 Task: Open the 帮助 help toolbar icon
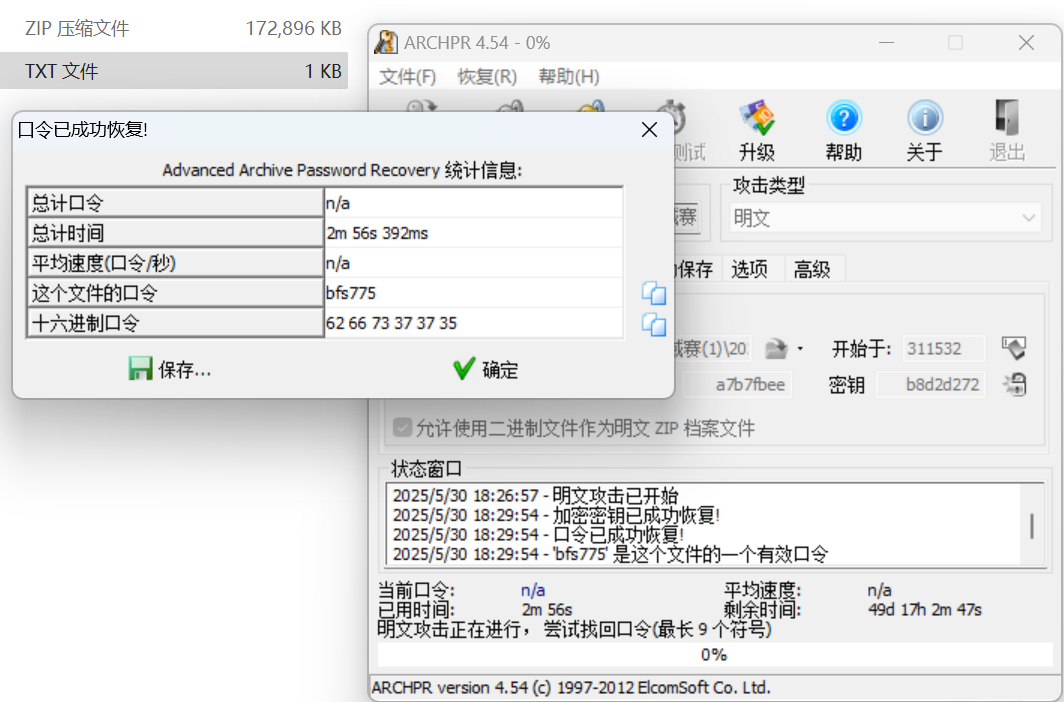[x=843, y=119]
